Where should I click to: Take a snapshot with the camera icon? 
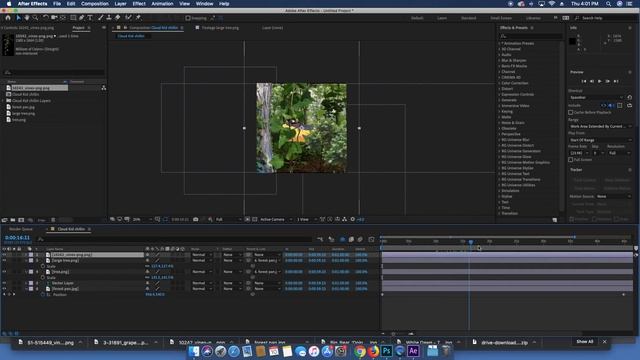point(196,220)
